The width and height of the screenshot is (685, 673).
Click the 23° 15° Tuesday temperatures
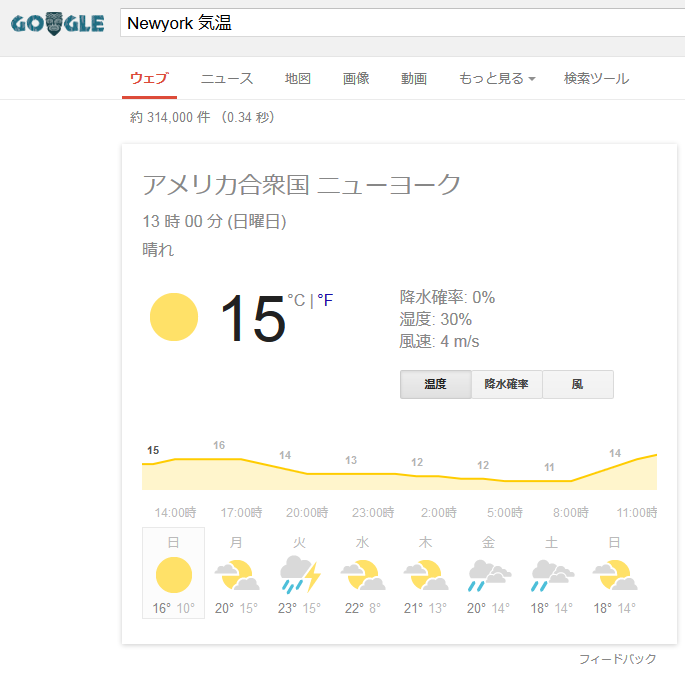point(299,608)
